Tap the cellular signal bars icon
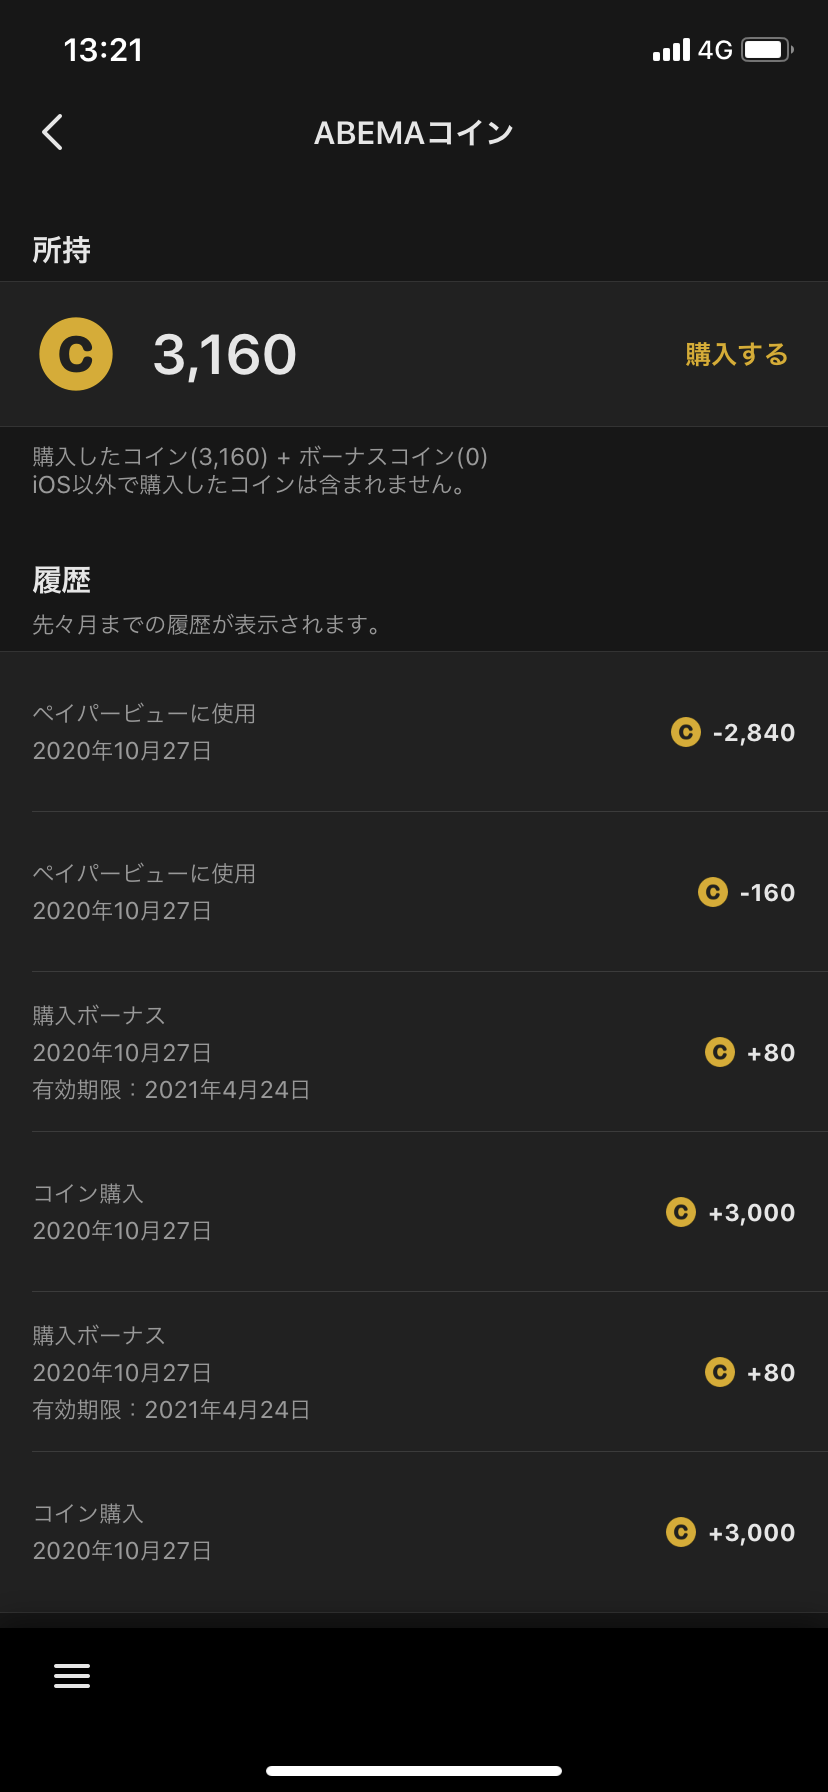The image size is (828, 1792). [671, 50]
